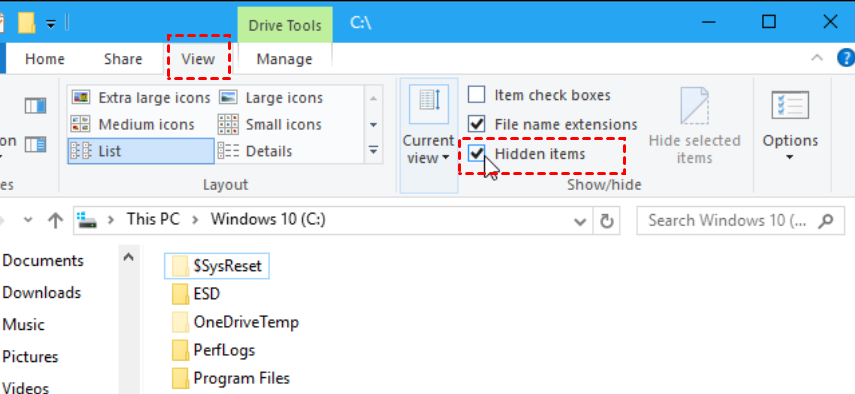The image size is (855, 394).
Task: Click the Up arrow navigation icon
Action: [55, 220]
